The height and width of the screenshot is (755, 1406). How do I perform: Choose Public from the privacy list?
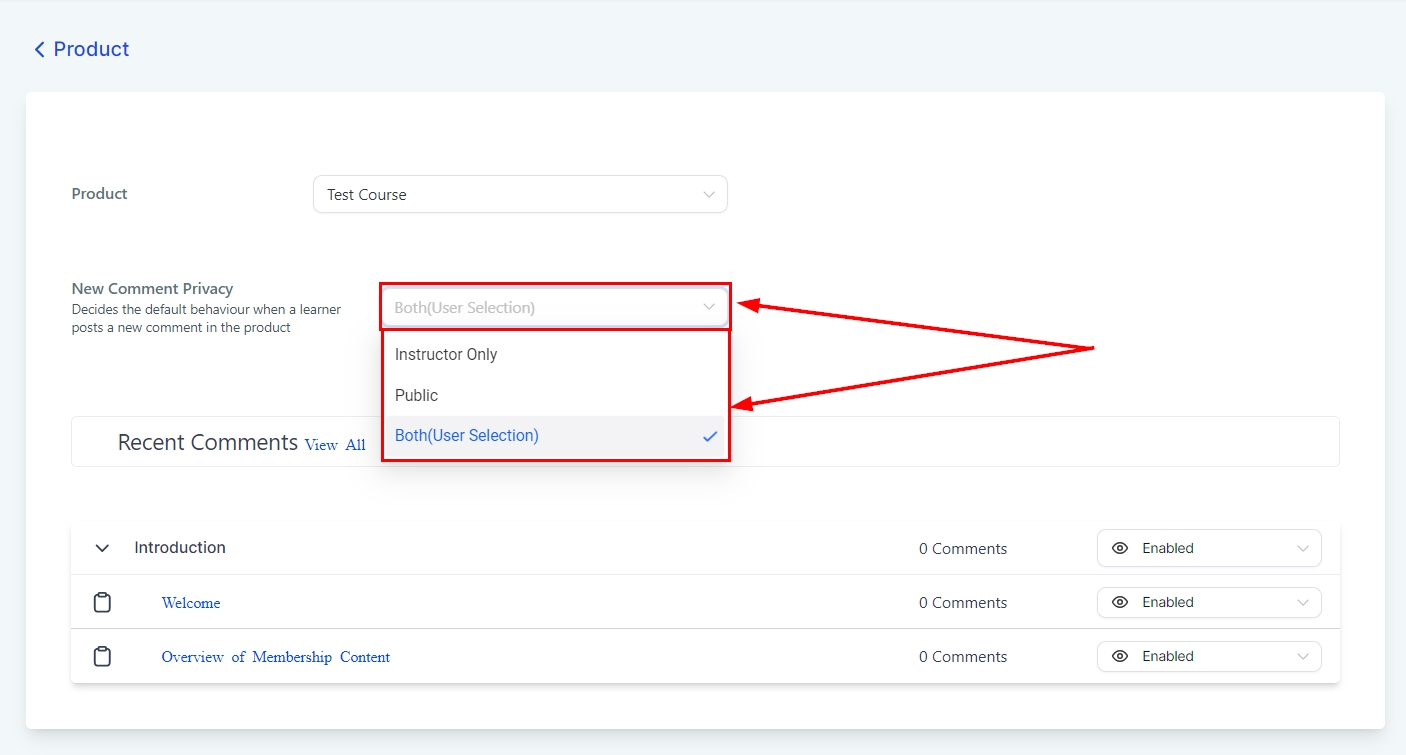(417, 395)
